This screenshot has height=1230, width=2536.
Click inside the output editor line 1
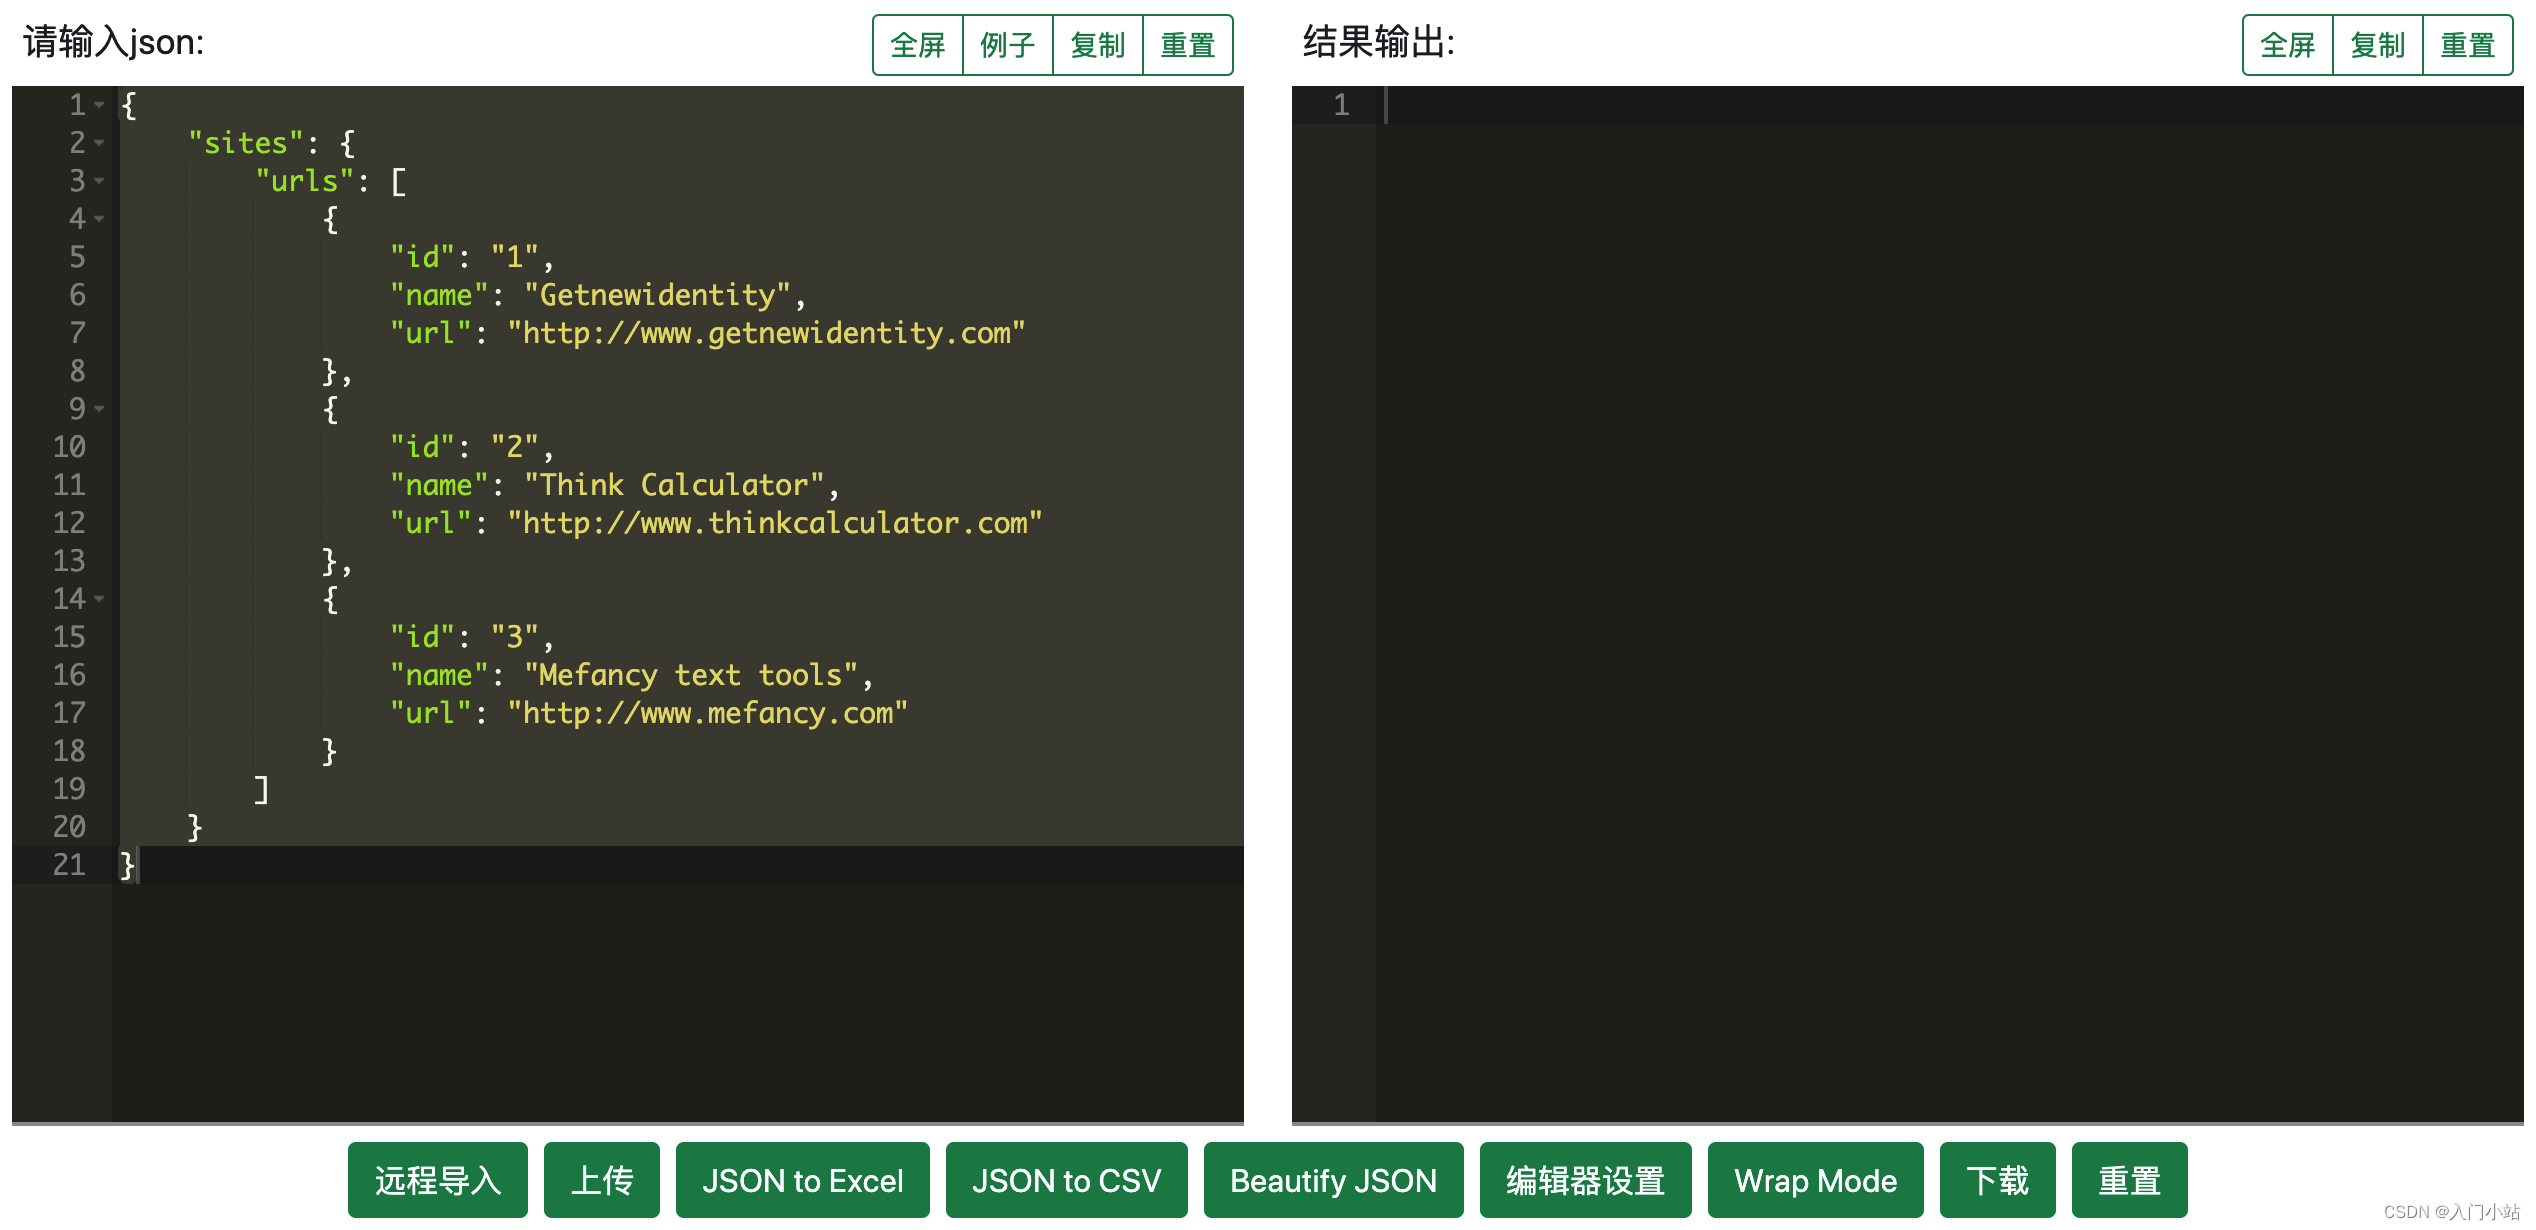click(x=1900, y=105)
